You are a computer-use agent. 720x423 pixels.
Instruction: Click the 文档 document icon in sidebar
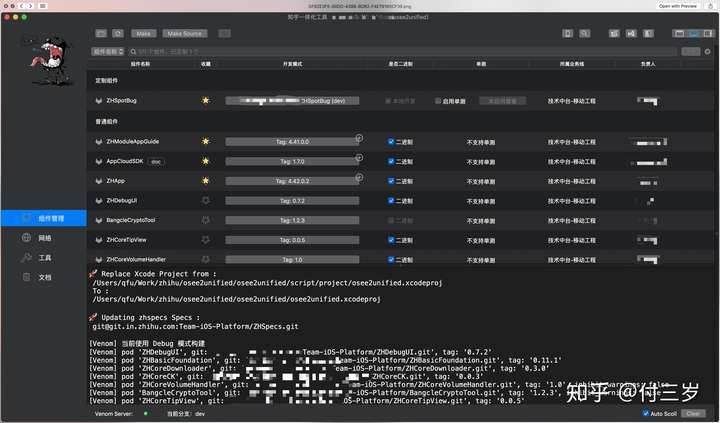pos(27,277)
